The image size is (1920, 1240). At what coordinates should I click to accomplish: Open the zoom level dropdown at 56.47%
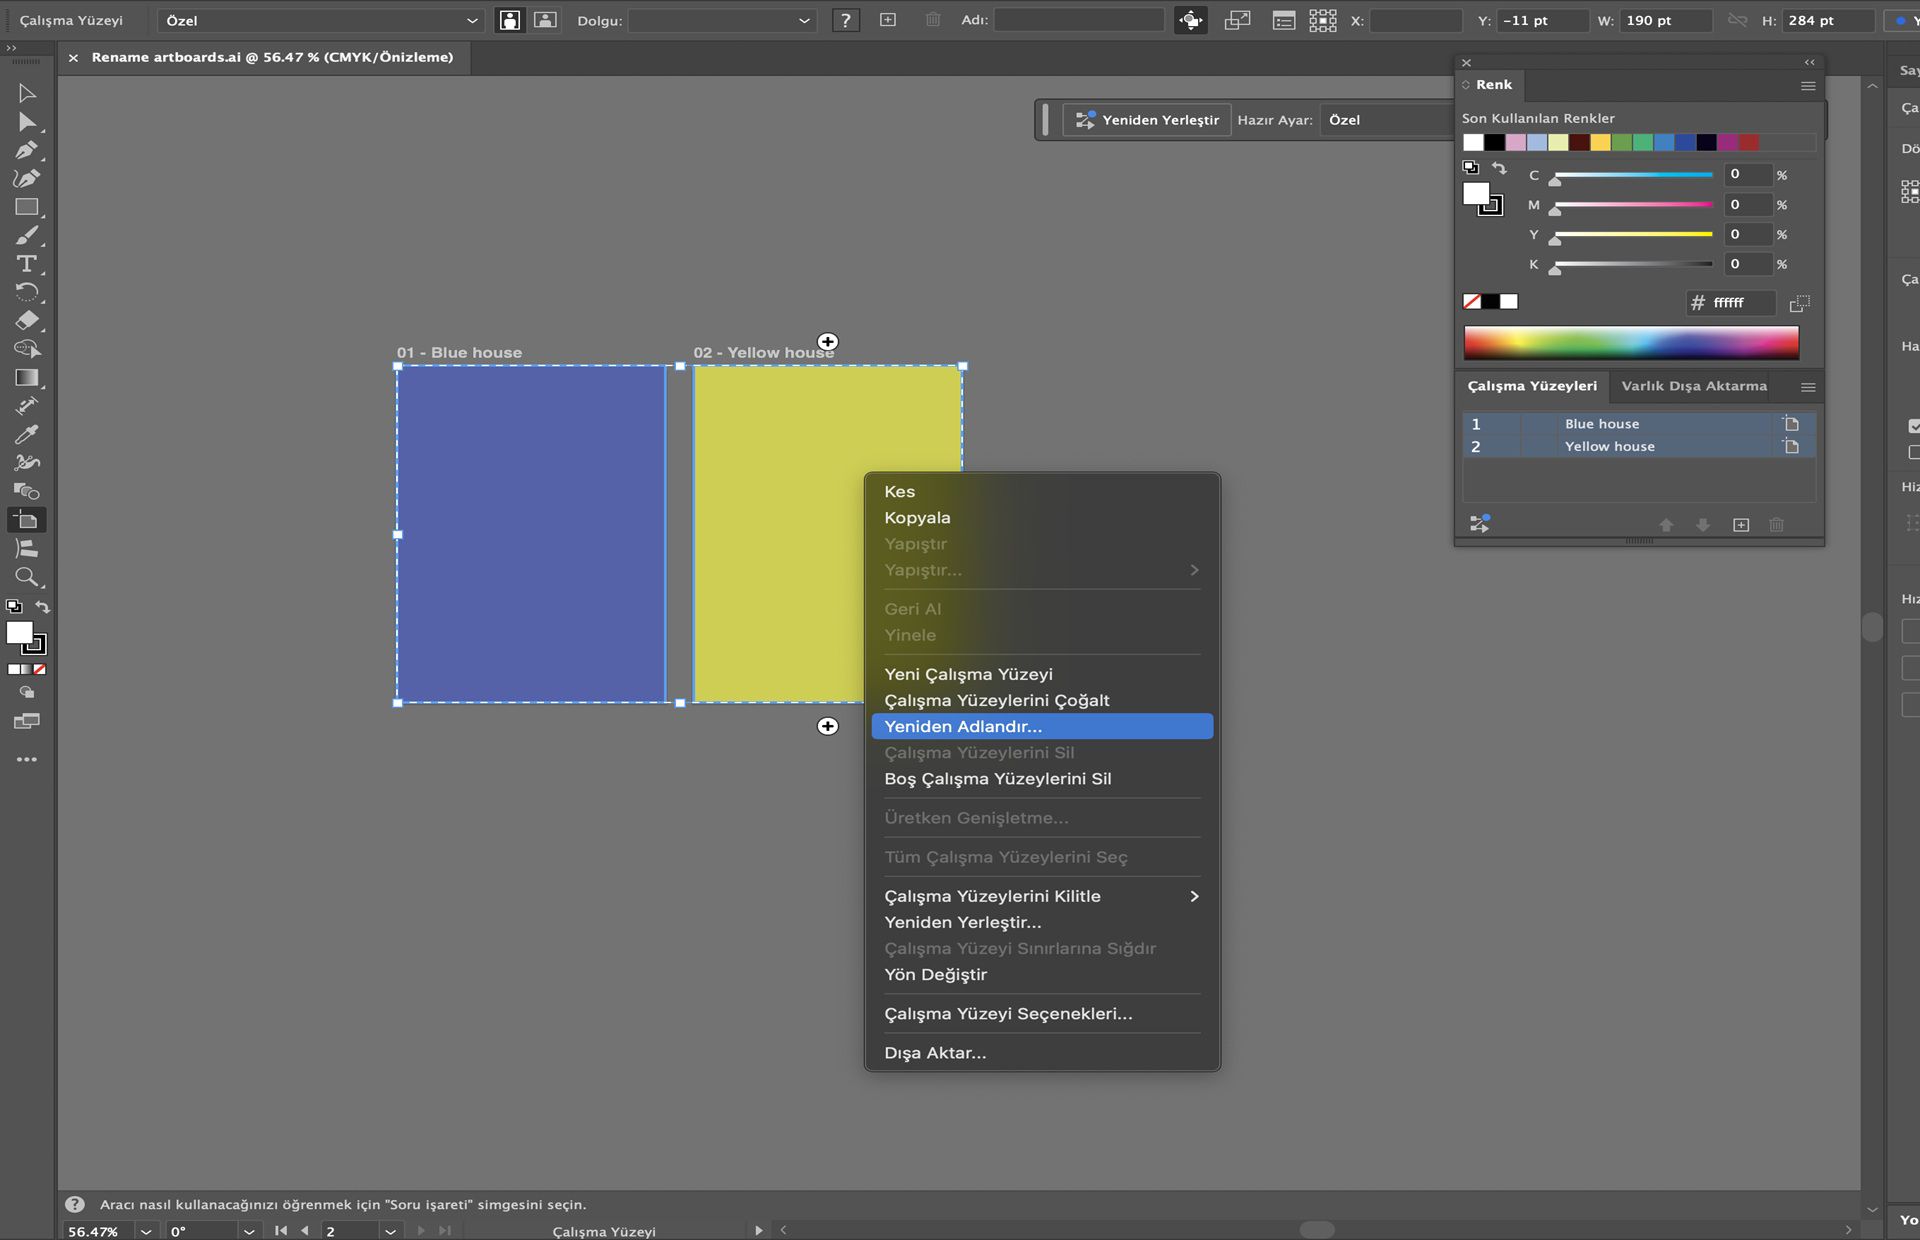coord(146,1231)
